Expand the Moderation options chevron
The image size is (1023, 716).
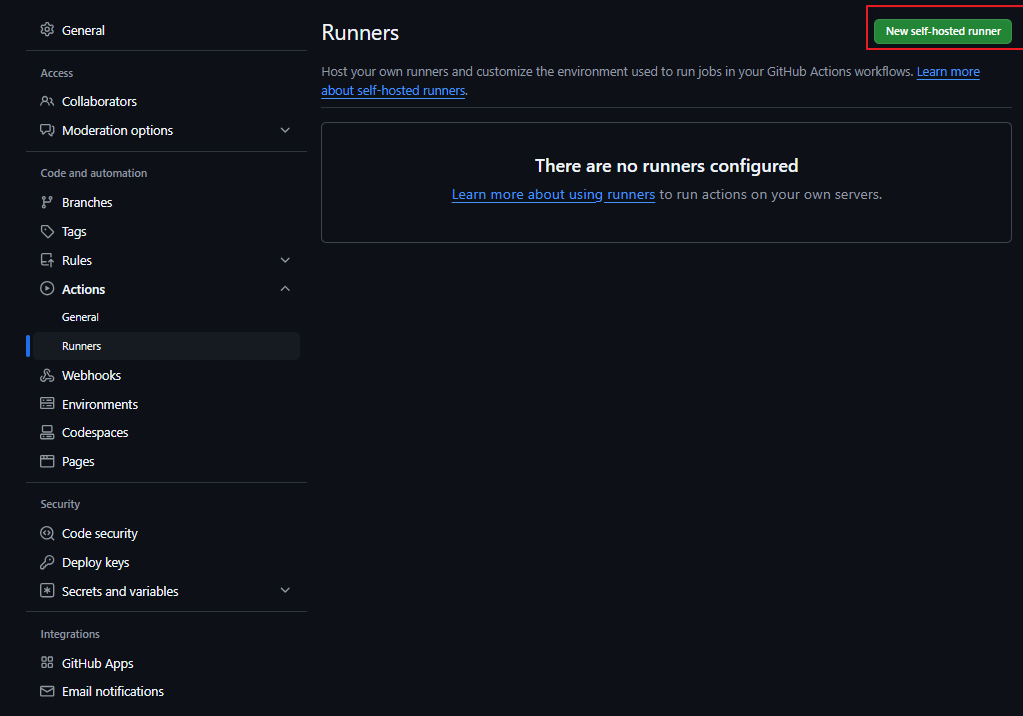click(x=285, y=130)
